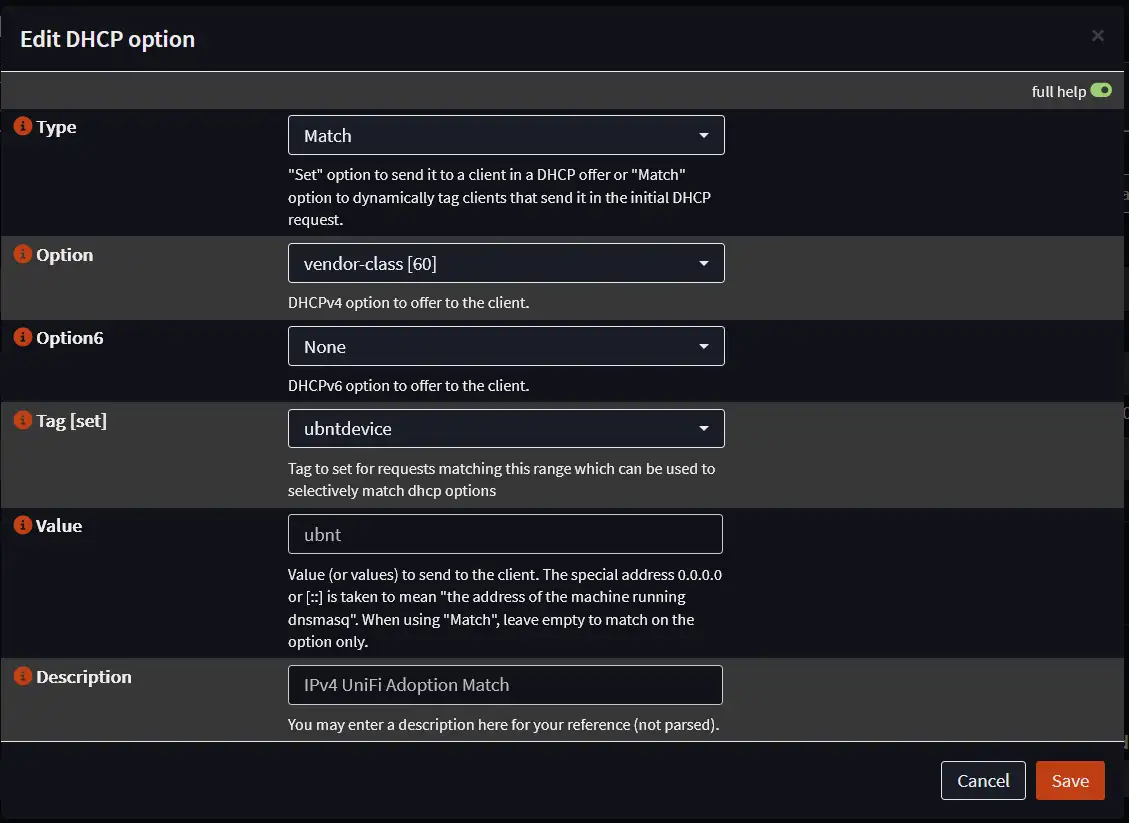Click the "Tag [set]" field label
The image size is (1129, 823).
(x=71, y=421)
